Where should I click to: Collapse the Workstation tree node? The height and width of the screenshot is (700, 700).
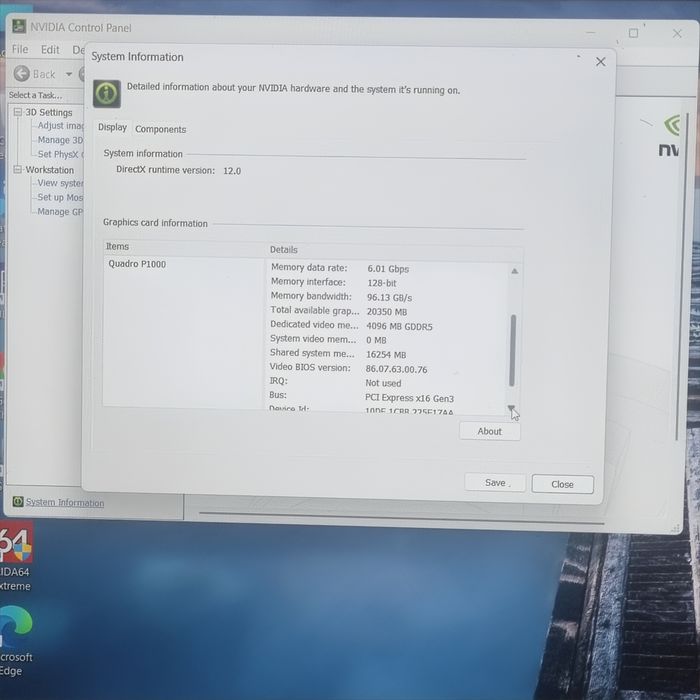click(x=18, y=169)
